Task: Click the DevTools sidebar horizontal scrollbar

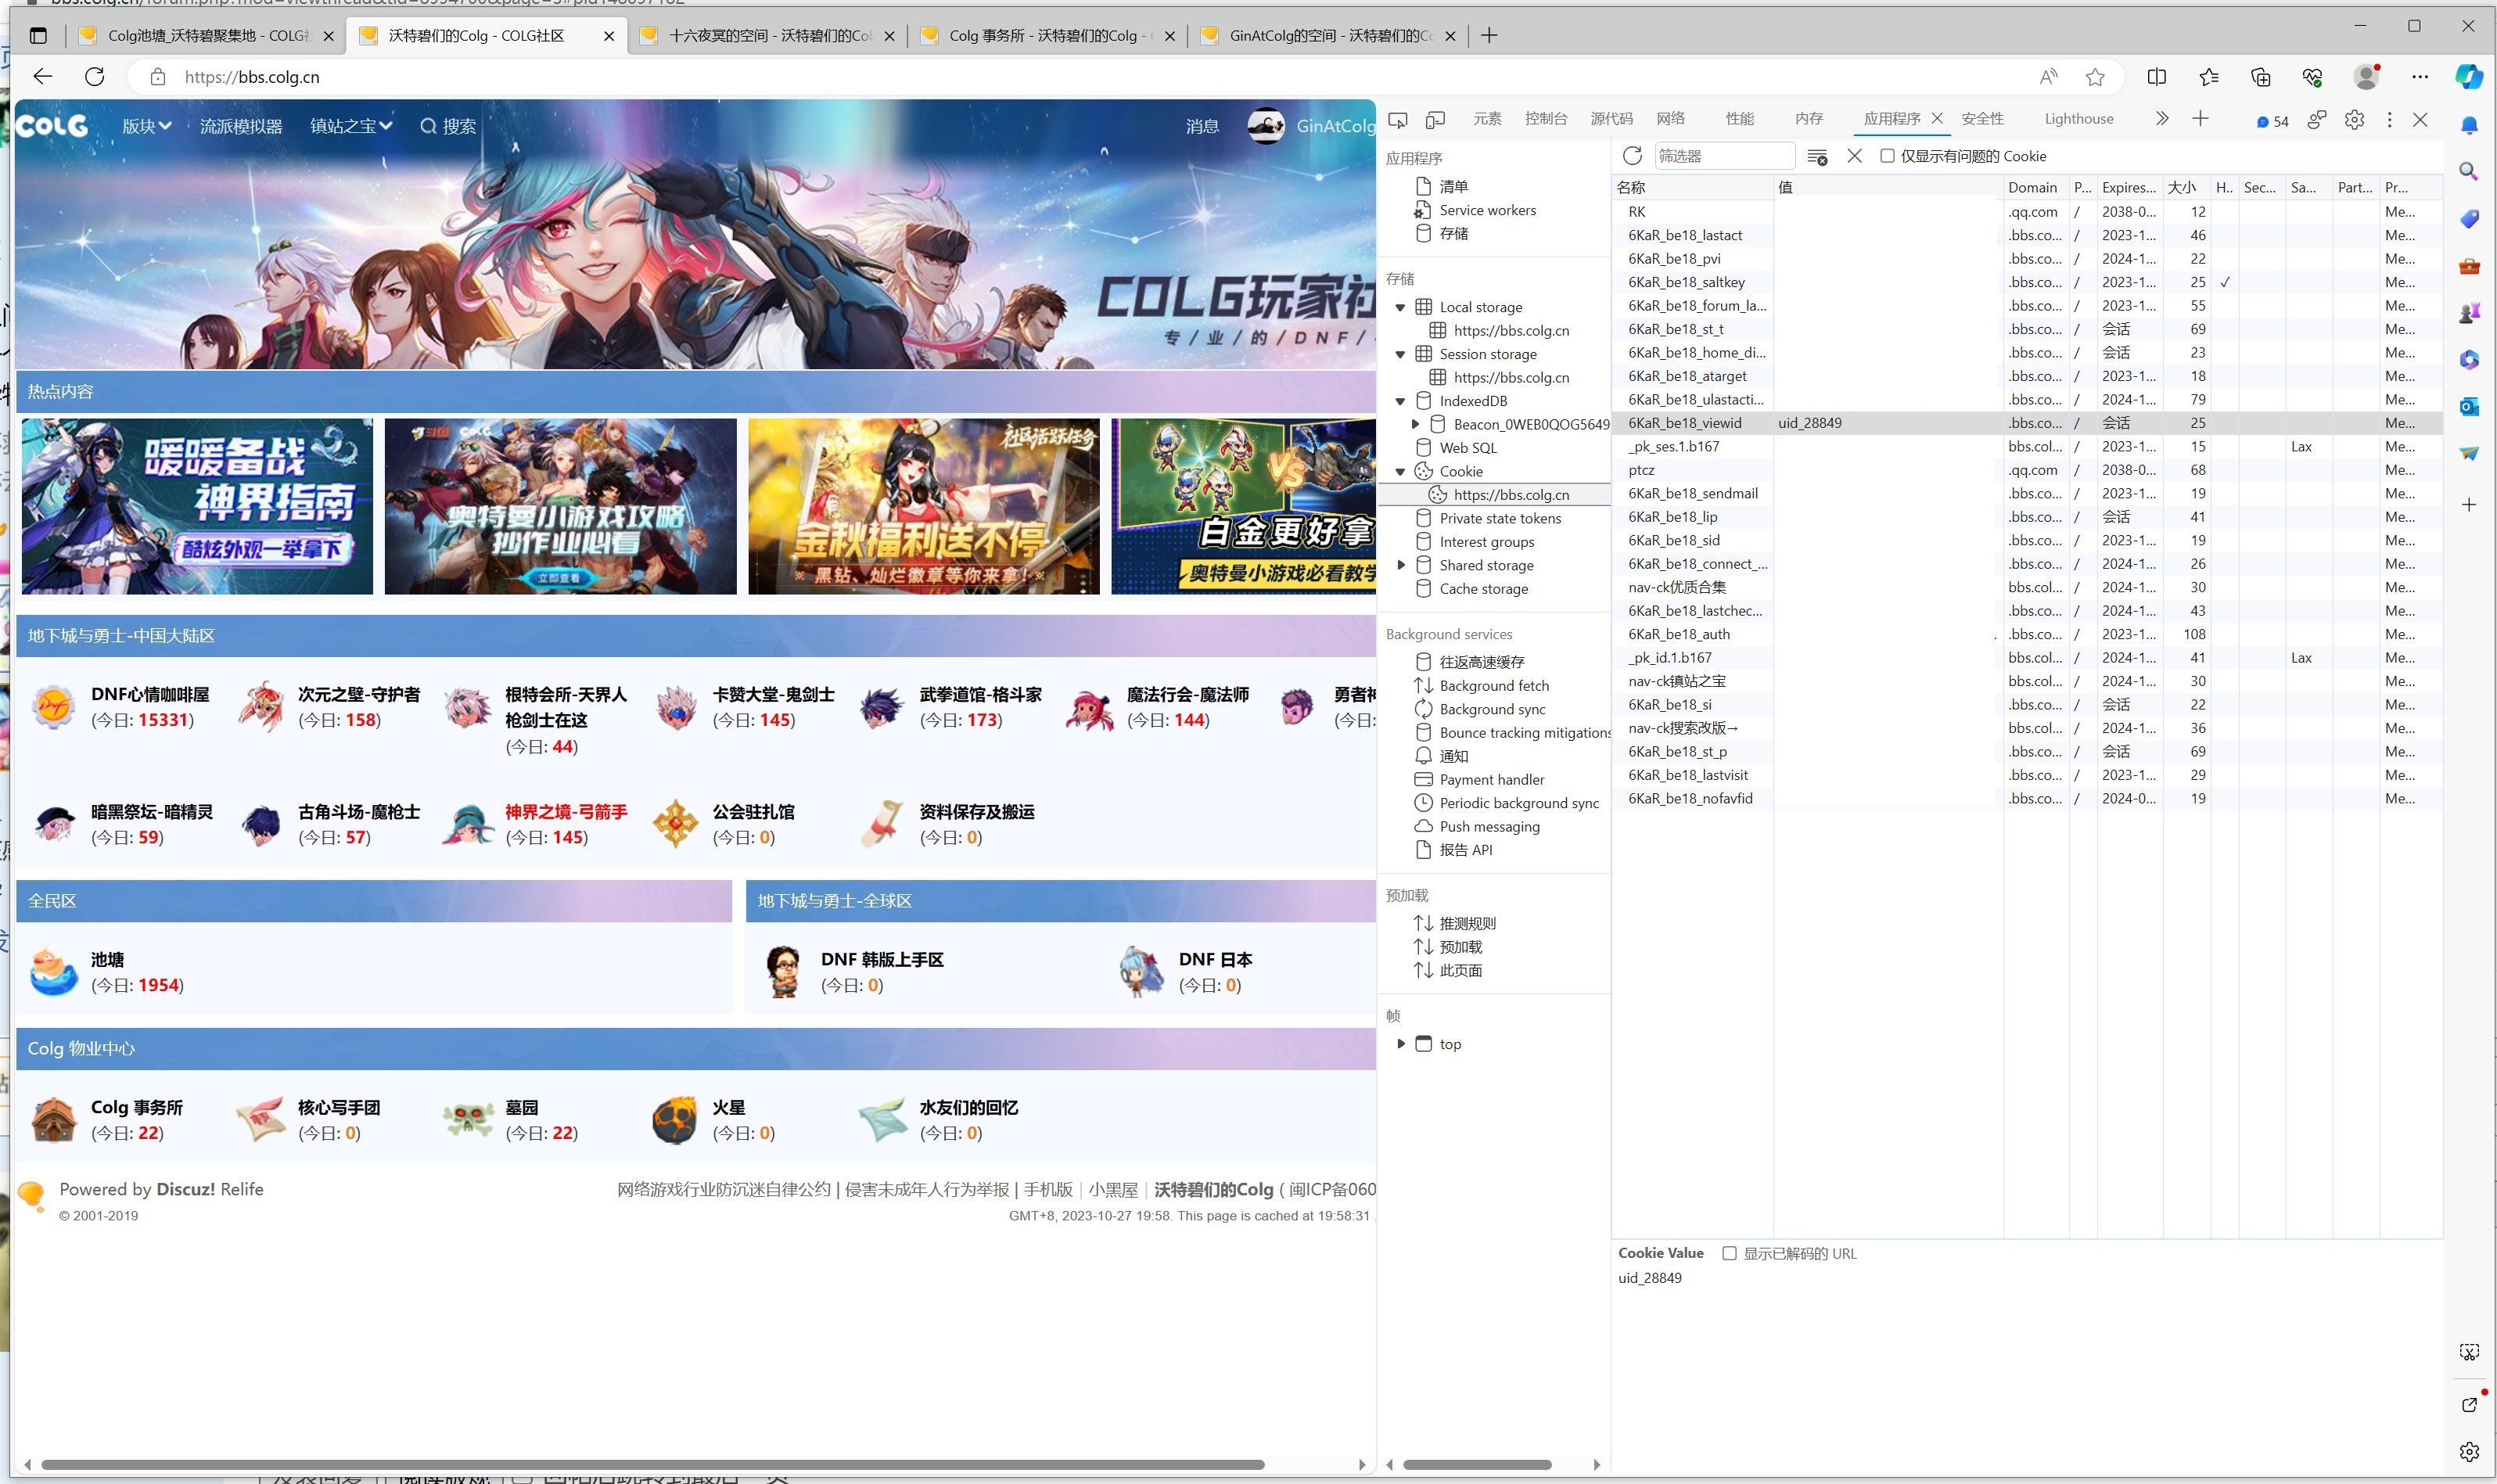Action: pos(1477,1464)
